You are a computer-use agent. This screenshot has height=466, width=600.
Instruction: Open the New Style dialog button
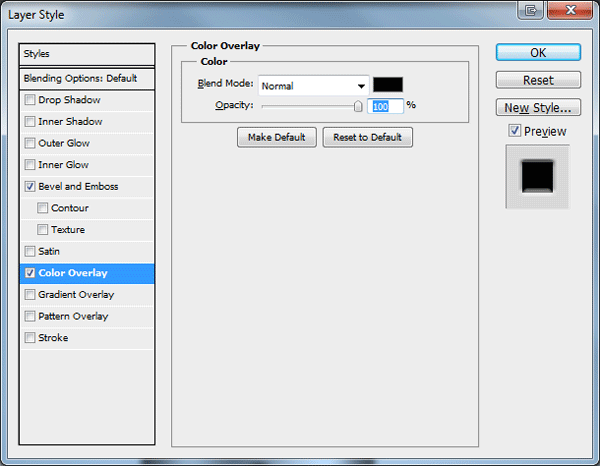[x=538, y=108]
